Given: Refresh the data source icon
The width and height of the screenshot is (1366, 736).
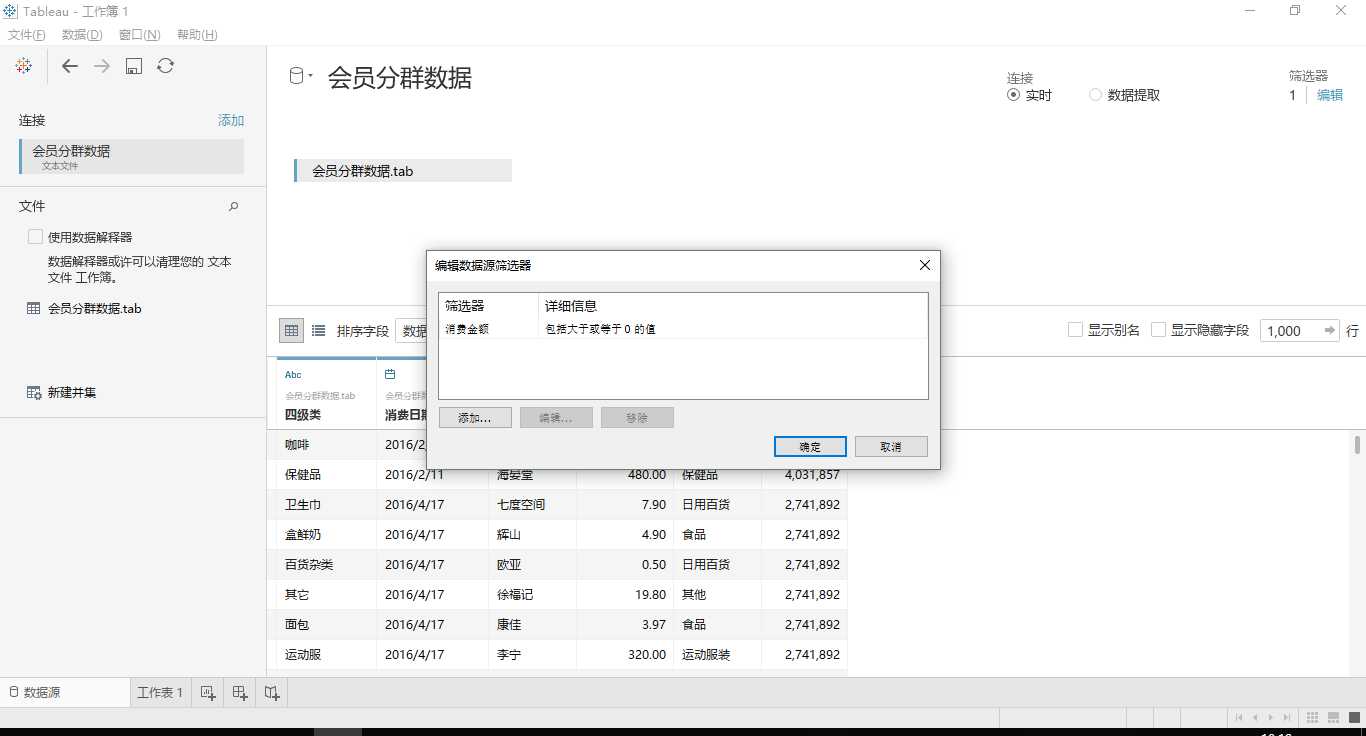Looking at the screenshot, I should click(166, 66).
